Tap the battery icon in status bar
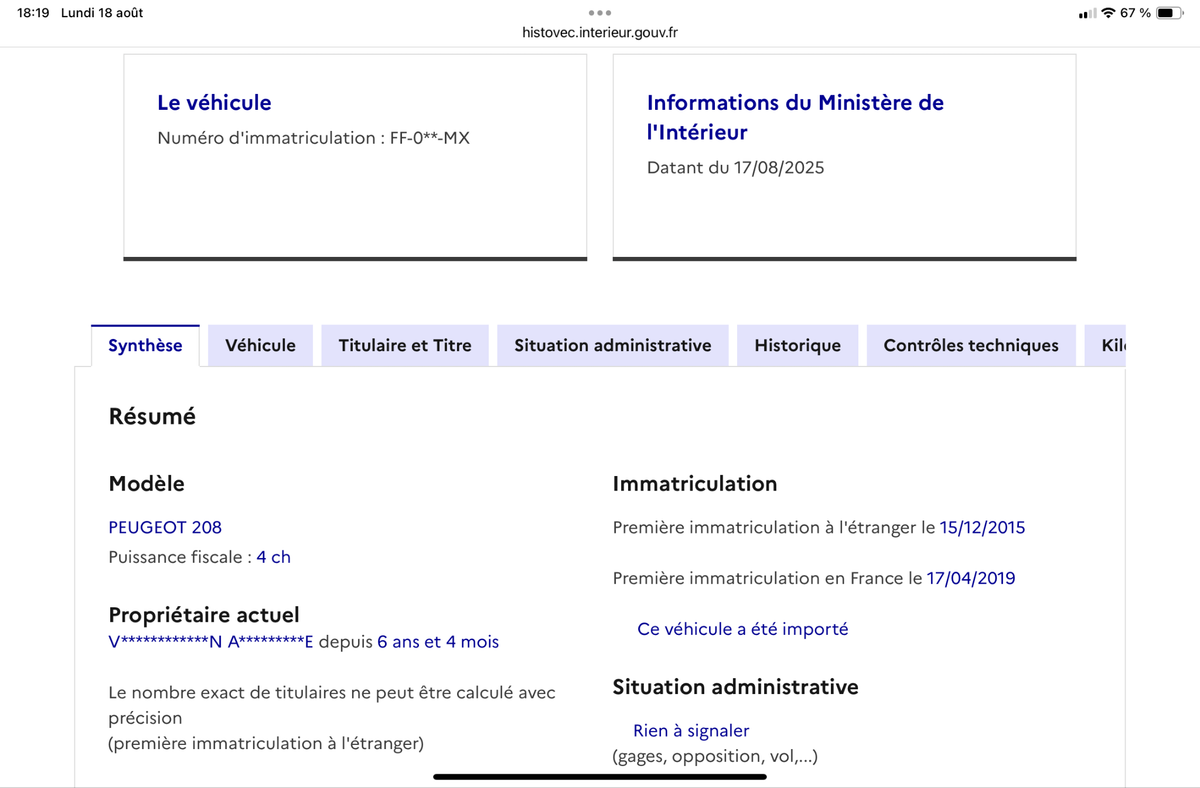The height and width of the screenshot is (788, 1200). point(1170,13)
